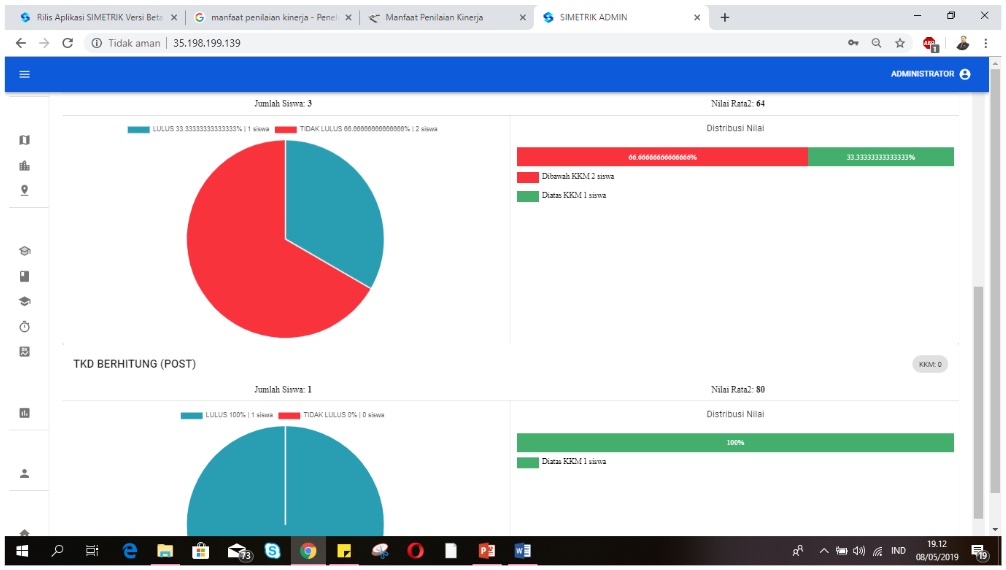Open Chrome three-dot menu
This screenshot has height=570, width=1006.
pos(985,43)
